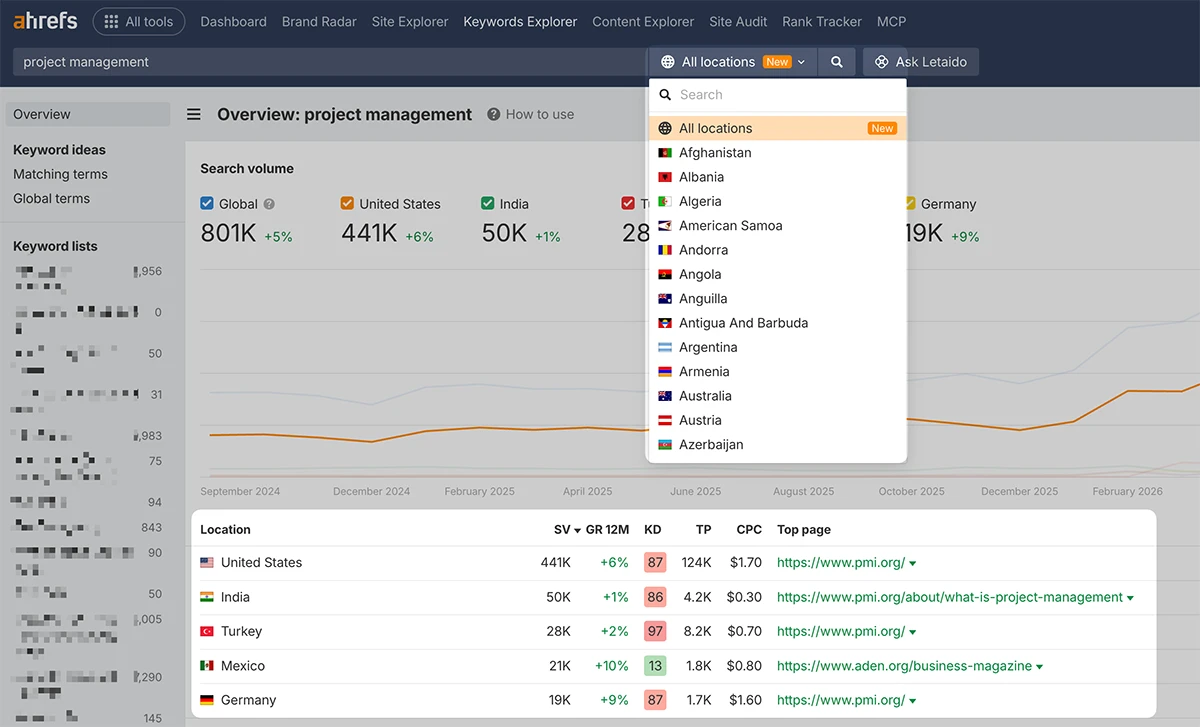This screenshot has height=727, width=1200.
Task: Click the Turkey KD 97 badge
Action: [x=655, y=632]
